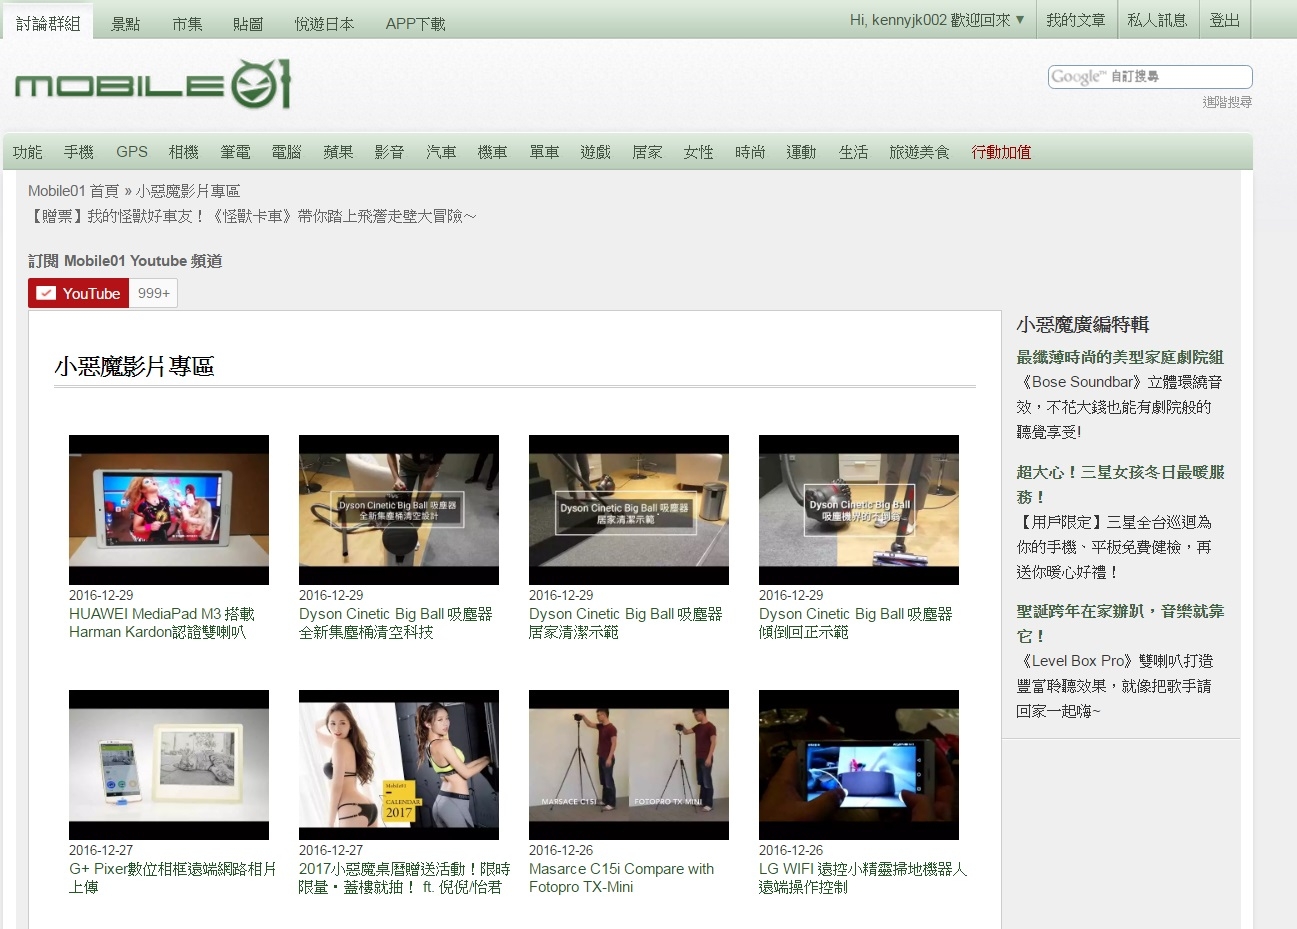Click the G+ Pixer數位相框 title link

(x=173, y=878)
